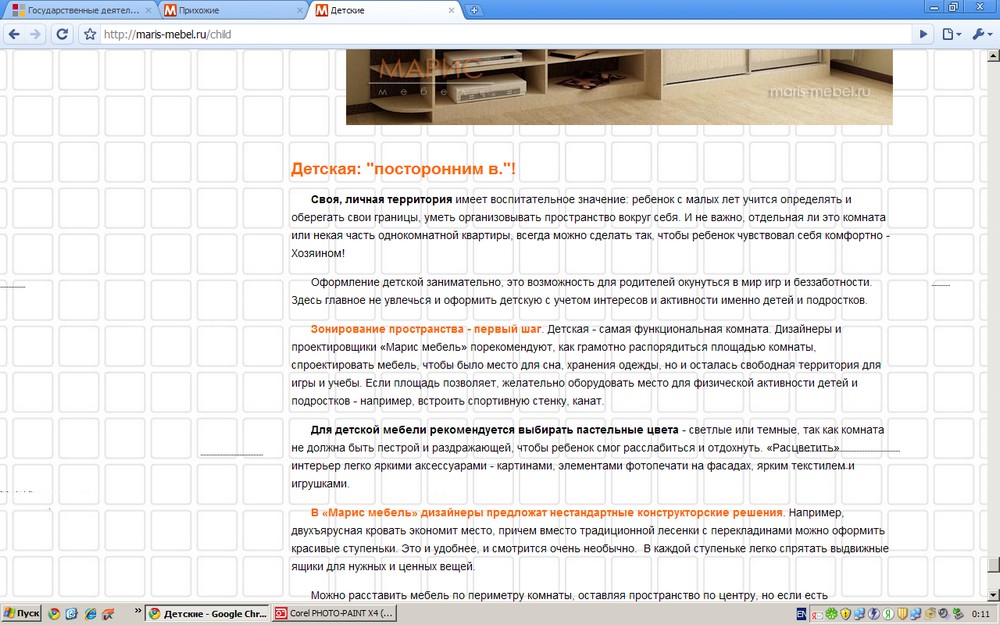
Task: Click the heading Детская: "посторонним в."!
Action: tap(403, 169)
